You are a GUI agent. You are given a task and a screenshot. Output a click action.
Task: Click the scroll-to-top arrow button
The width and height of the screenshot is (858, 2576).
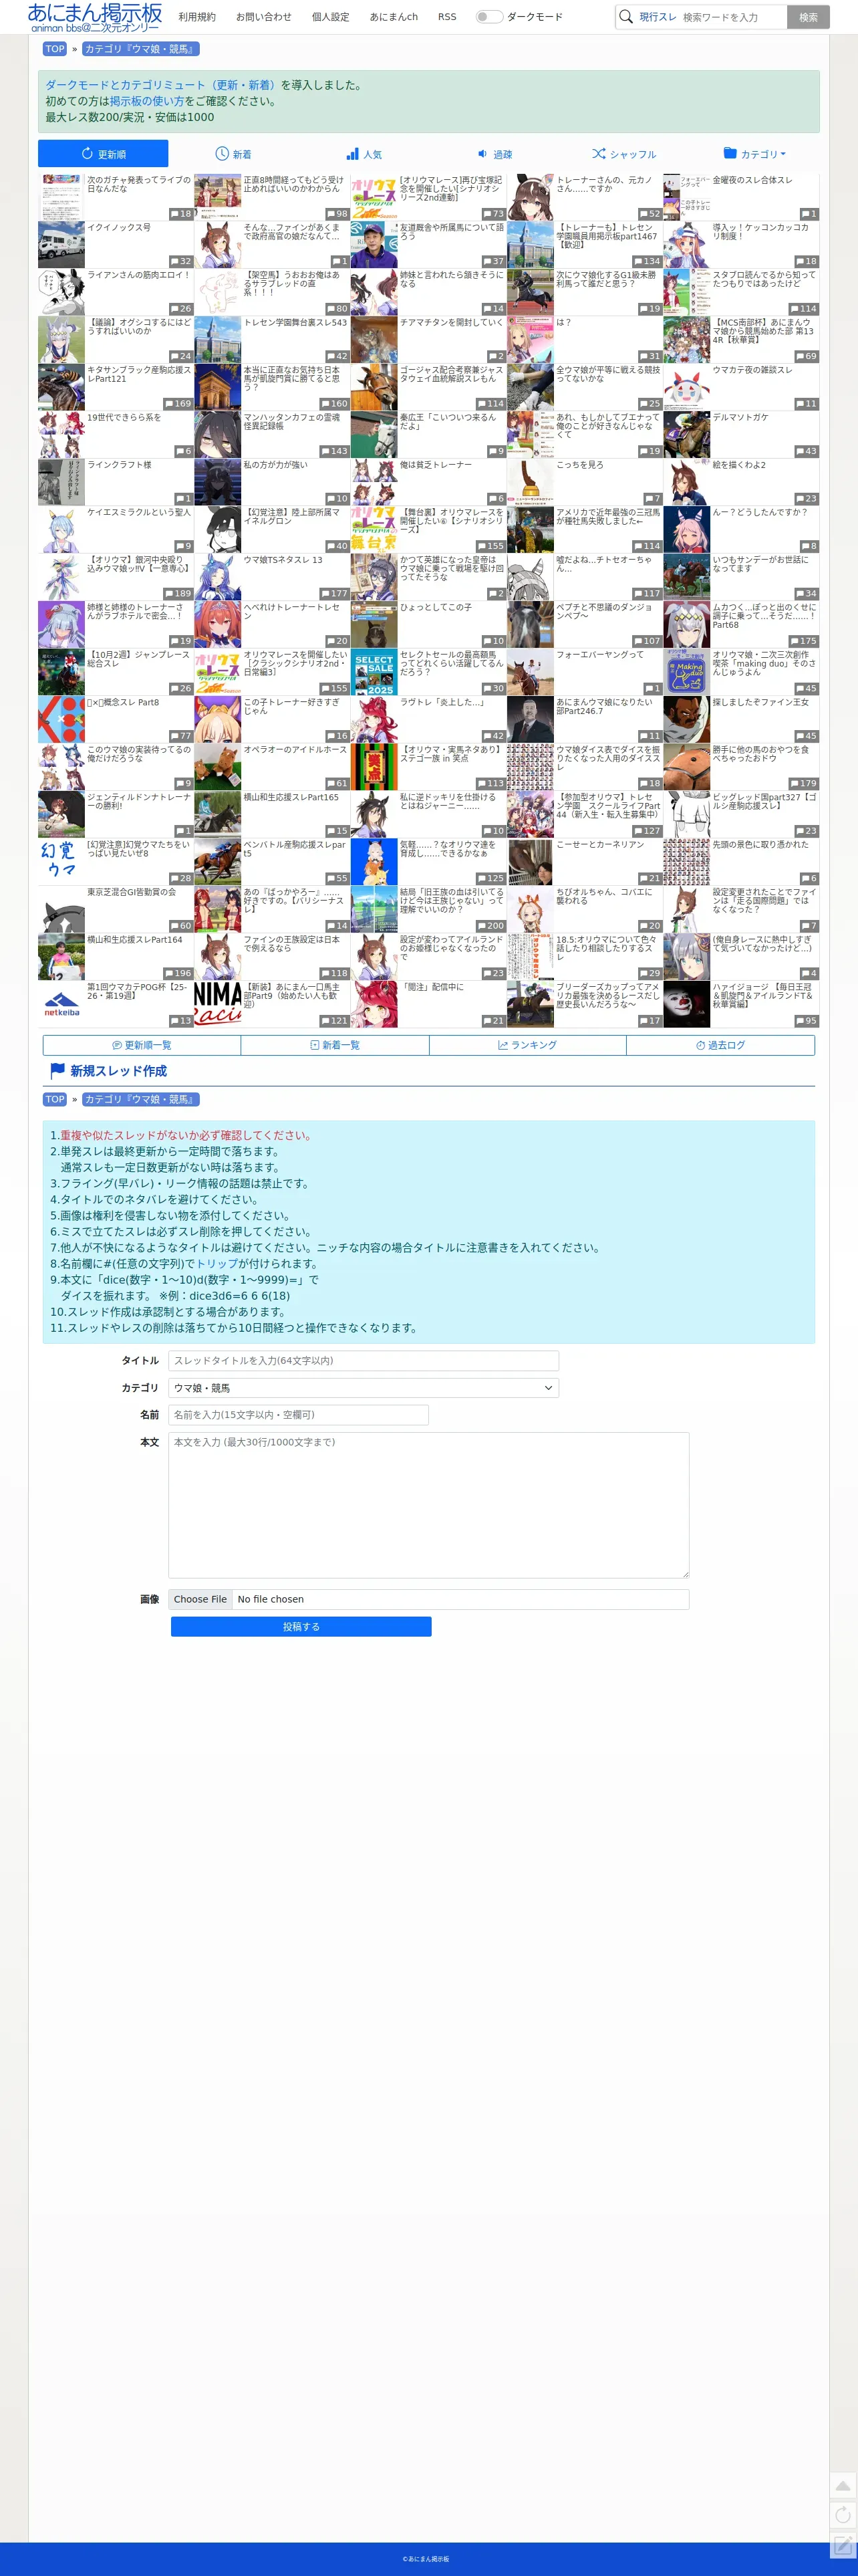843,2486
